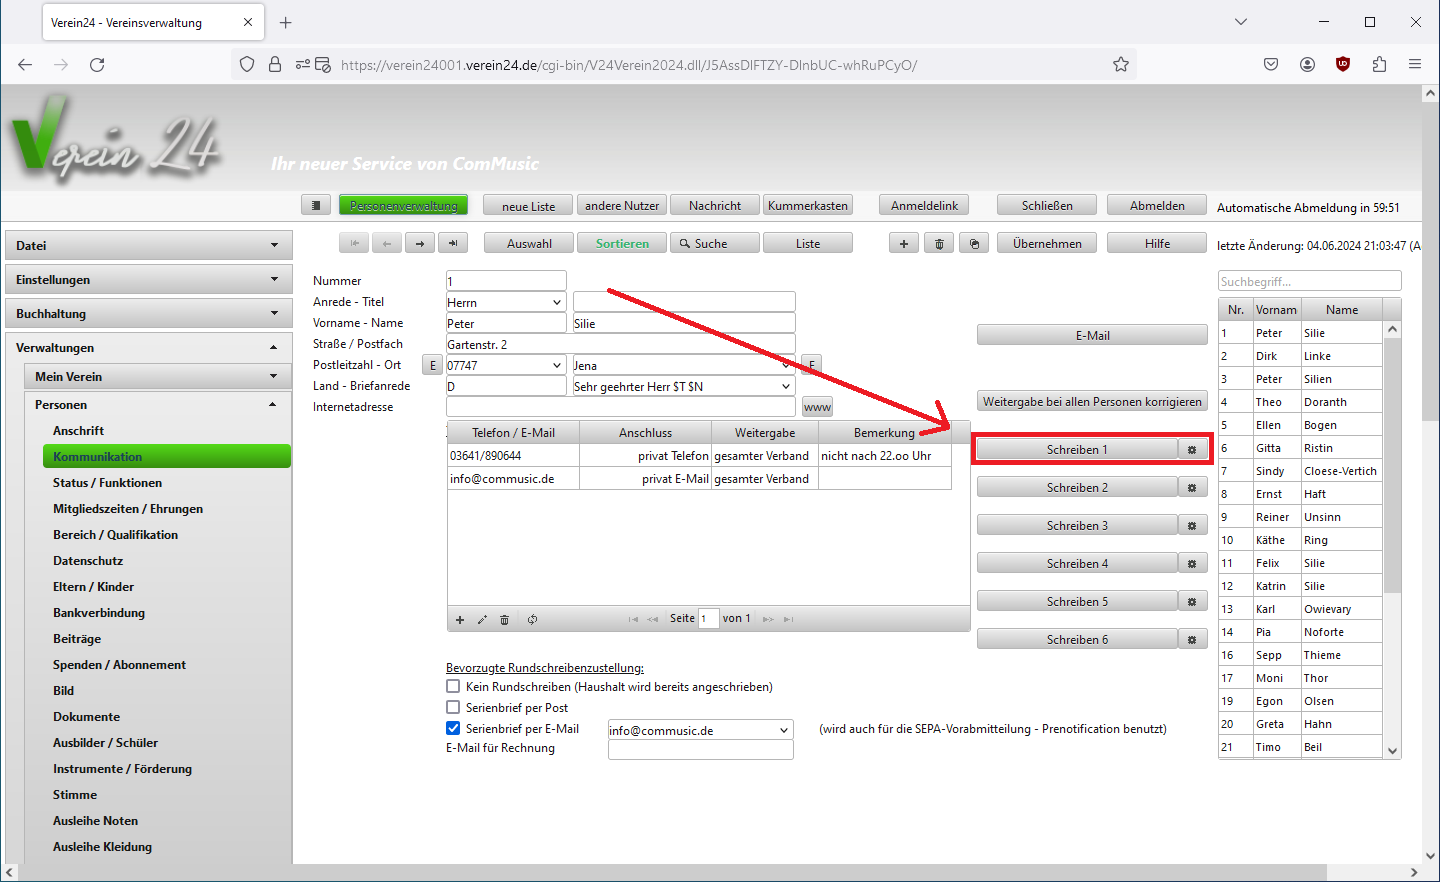Open Anschrift in the sidebar
Viewport: 1440px width, 882px height.
pos(78,431)
